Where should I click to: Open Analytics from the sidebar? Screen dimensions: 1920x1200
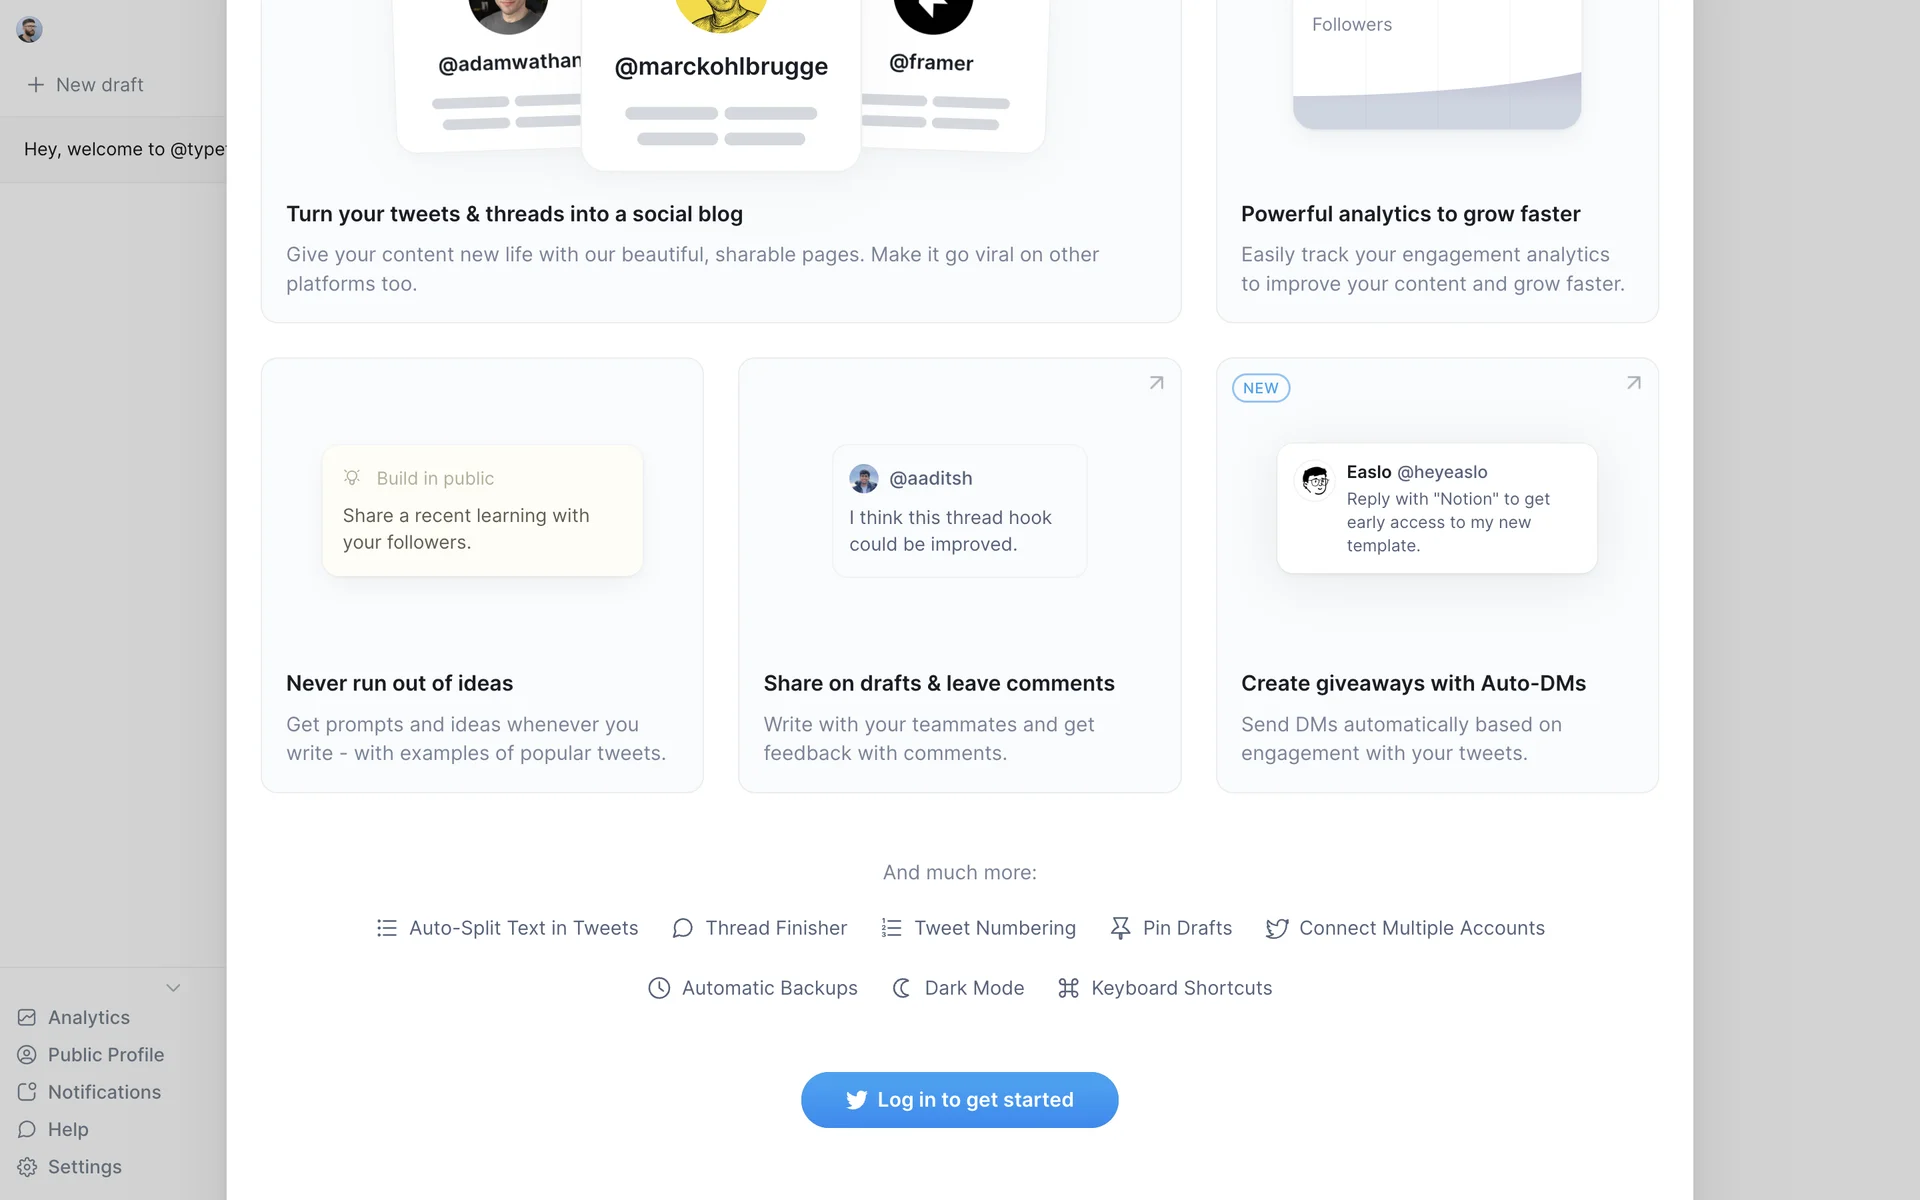pos(88,1017)
